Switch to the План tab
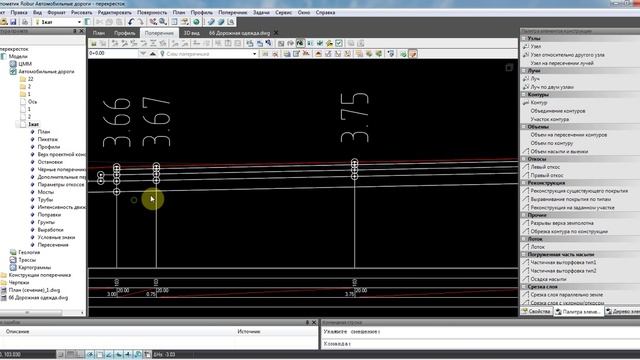The image size is (640, 360). (x=98, y=33)
